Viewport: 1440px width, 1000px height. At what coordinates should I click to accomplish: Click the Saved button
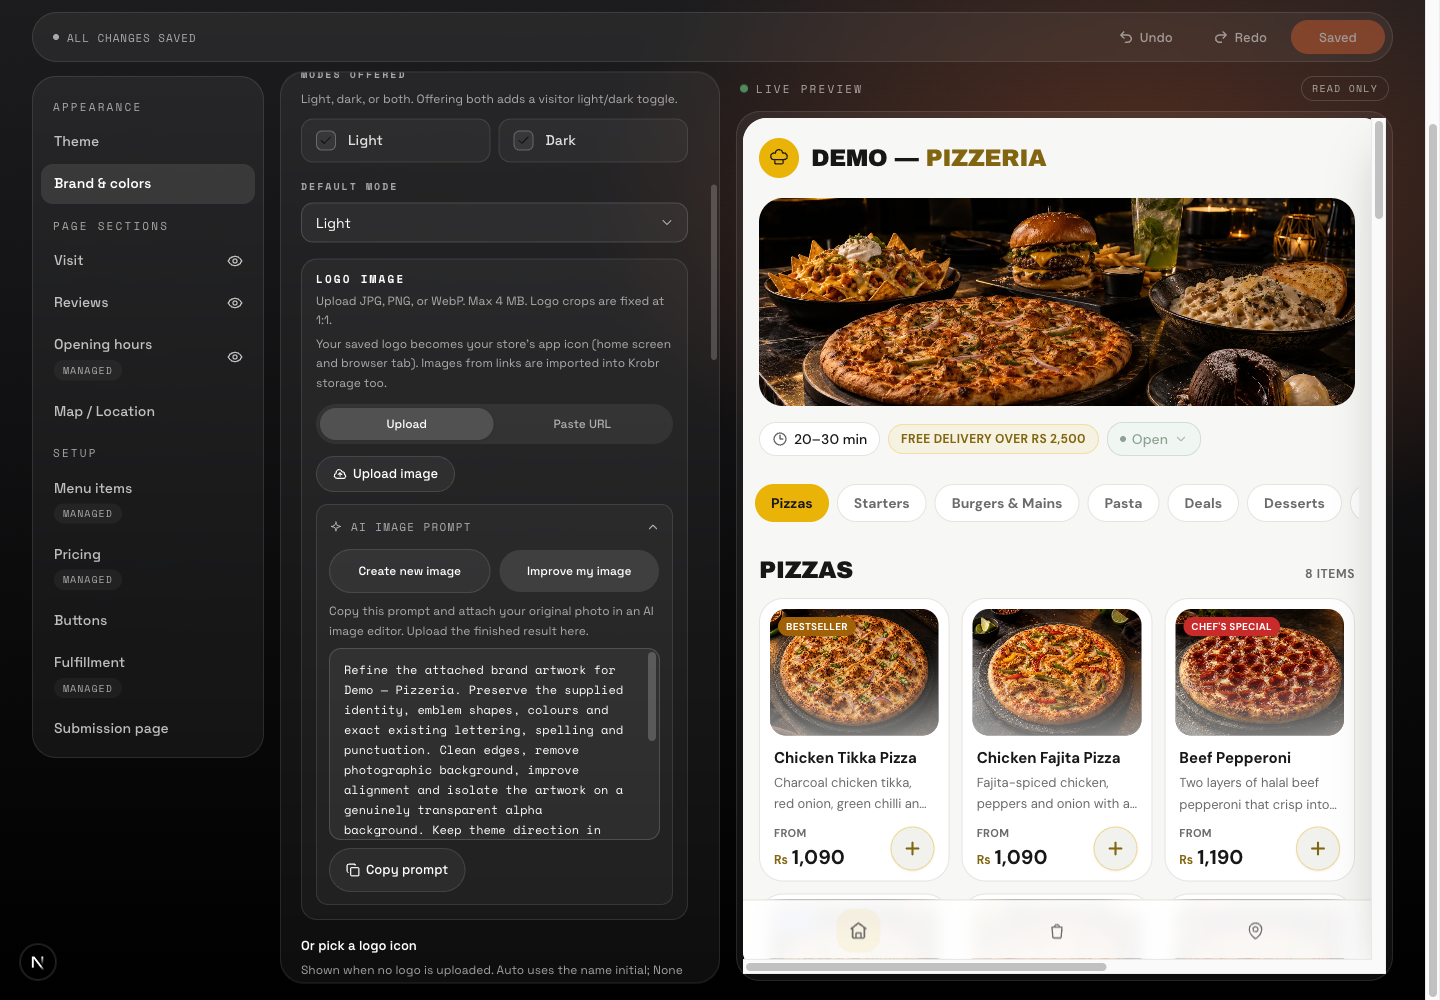coord(1338,38)
